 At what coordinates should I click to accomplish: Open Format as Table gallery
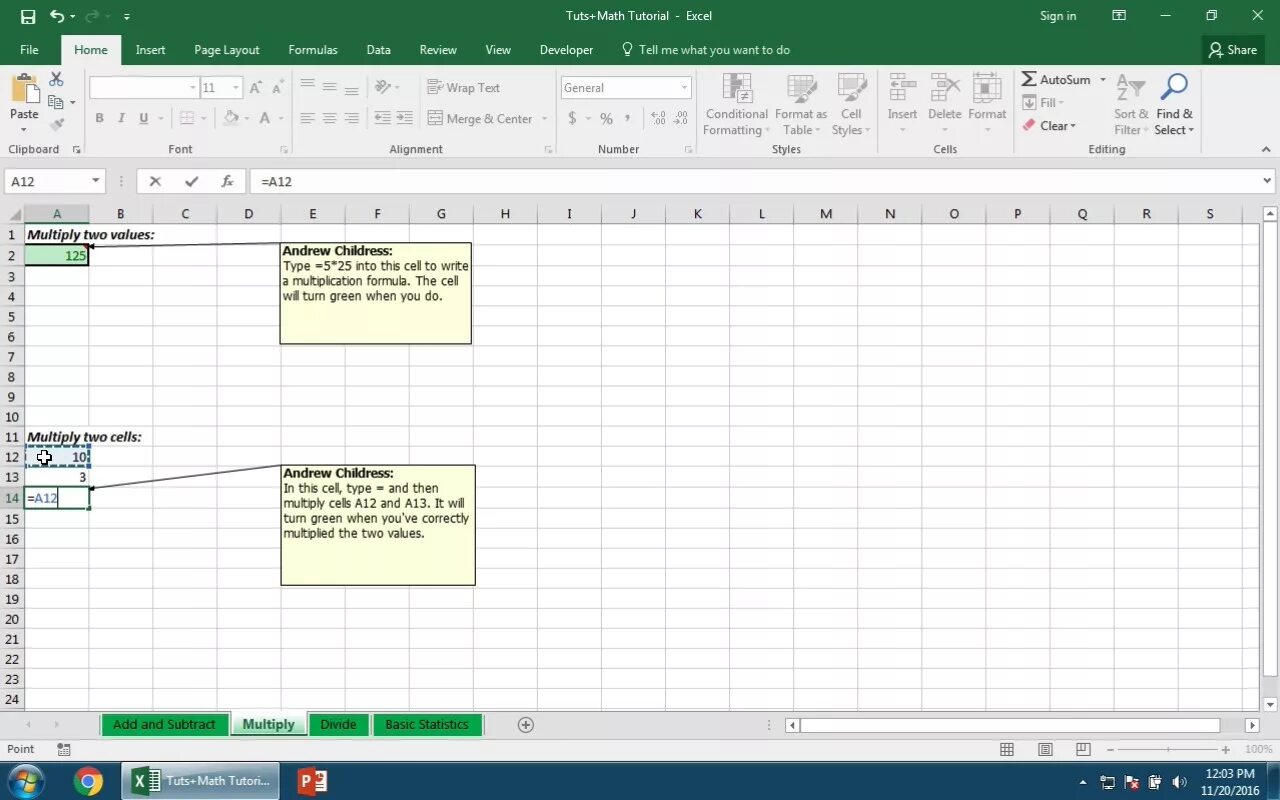pyautogui.click(x=800, y=105)
